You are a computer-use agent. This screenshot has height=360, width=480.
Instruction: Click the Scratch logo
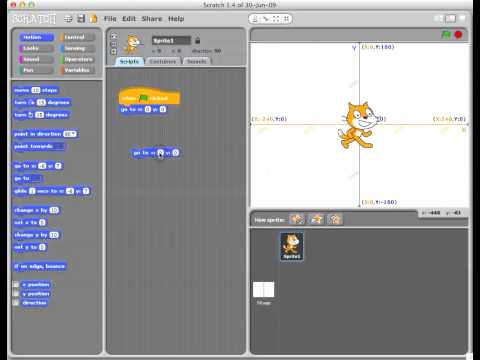click(x=34, y=19)
